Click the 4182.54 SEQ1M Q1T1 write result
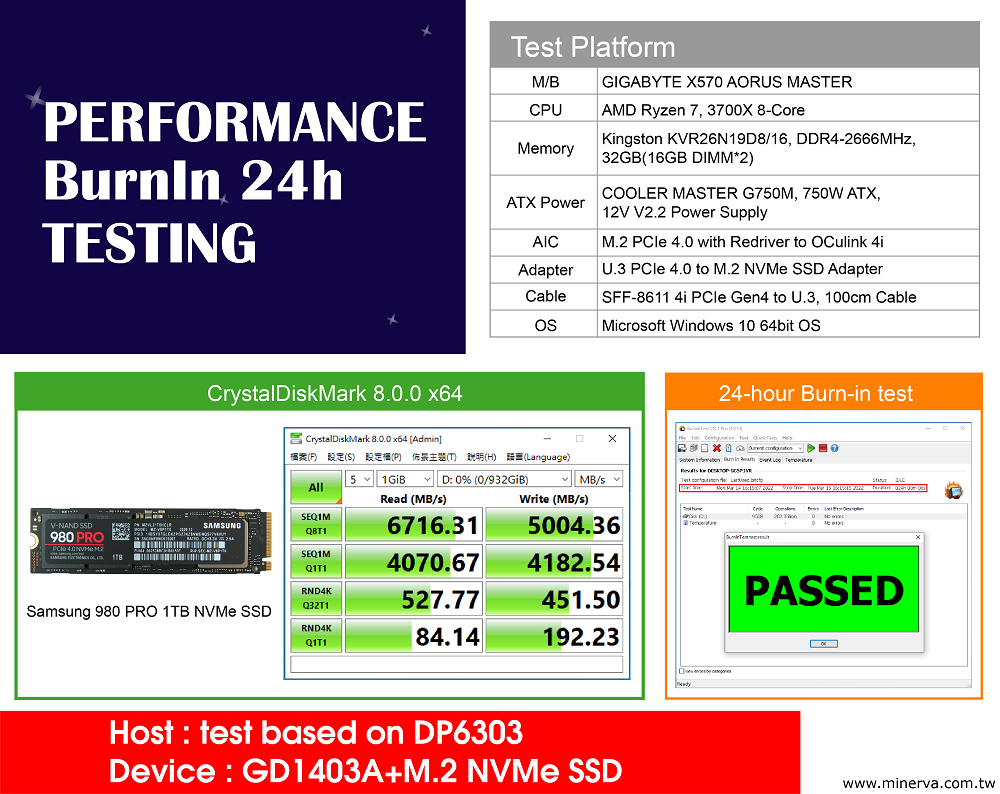The height and width of the screenshot is (794, 1000). tap(554, 562)
